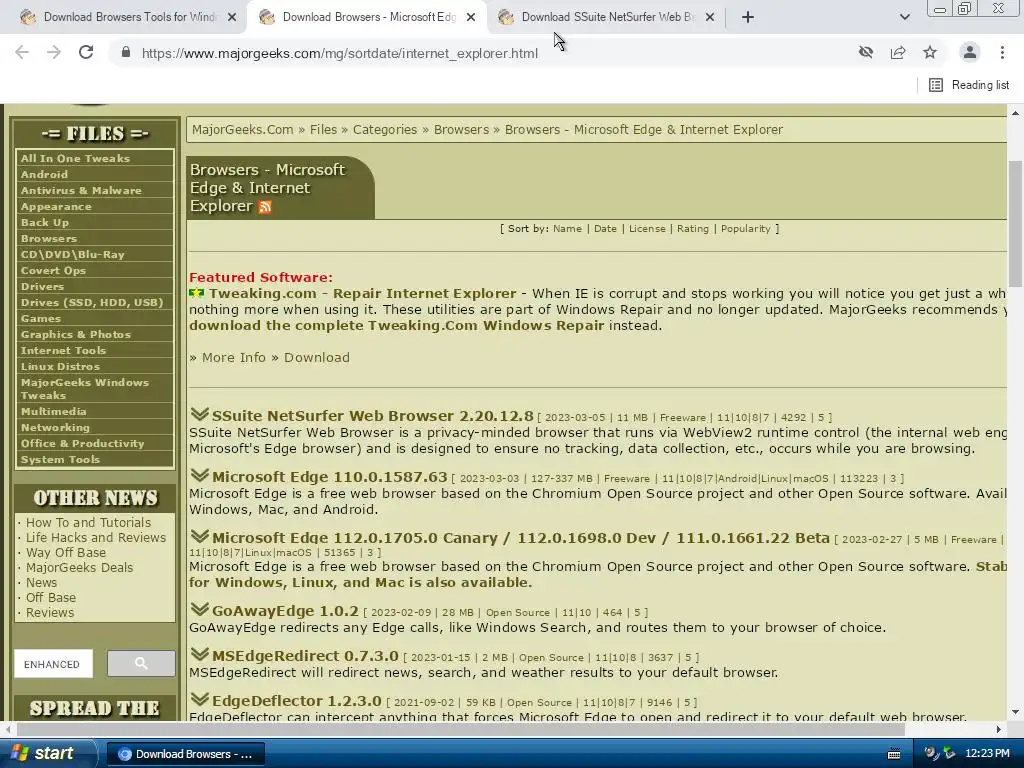1024x768 pixels.
Task: Click the magnifier search button
Action: 141,664
